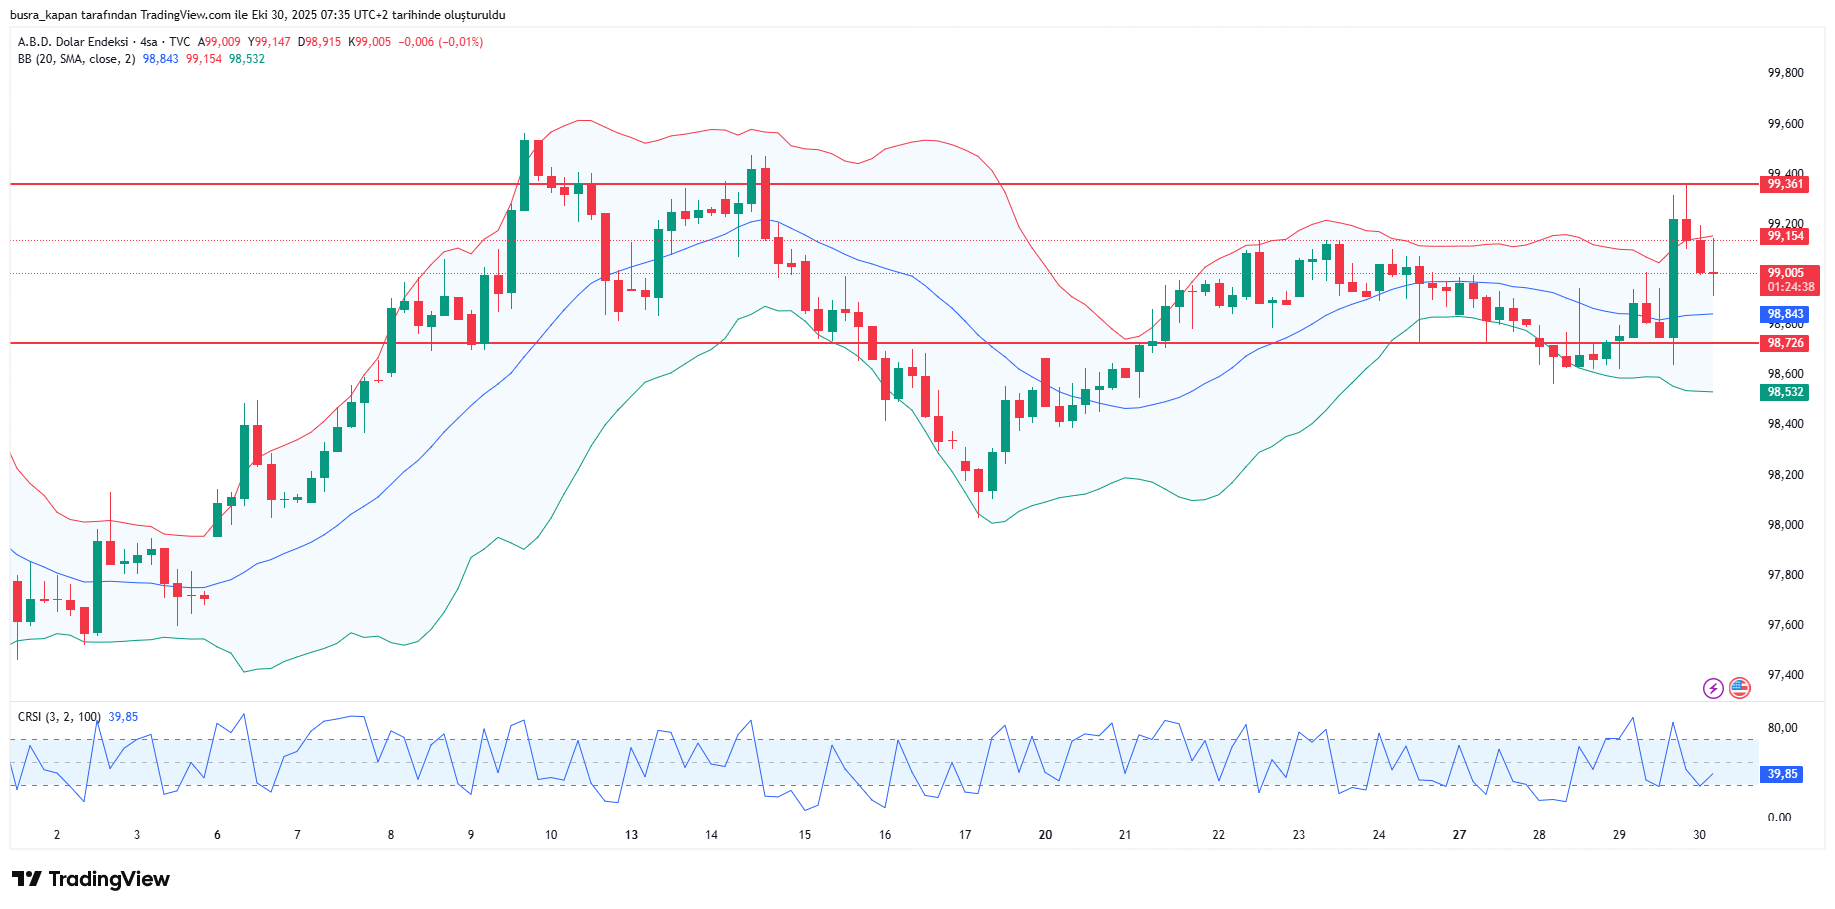This screenshot has width=1835, height=909.
Task: Click date 27 on the time axis
Action: tap(1459, 835)
